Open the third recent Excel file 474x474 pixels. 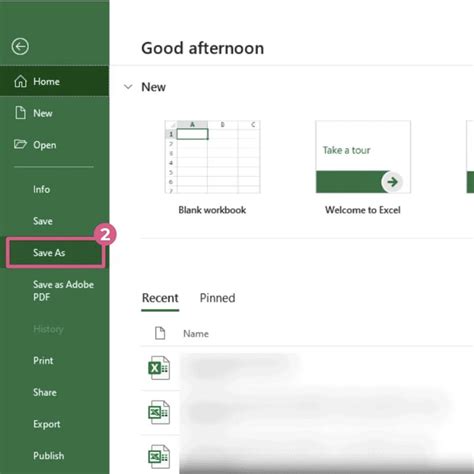tap(159, 457)
